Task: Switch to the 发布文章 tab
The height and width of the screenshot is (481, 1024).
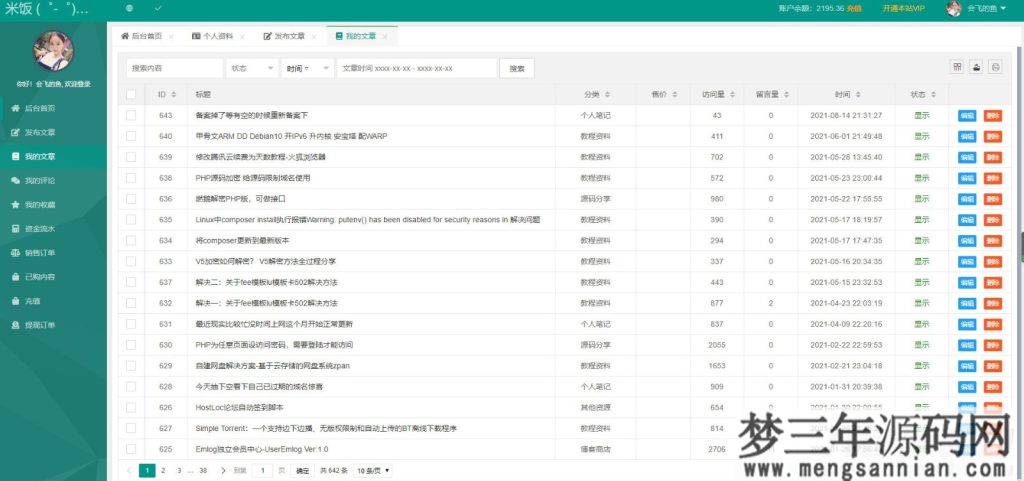Action: (285, 37)
